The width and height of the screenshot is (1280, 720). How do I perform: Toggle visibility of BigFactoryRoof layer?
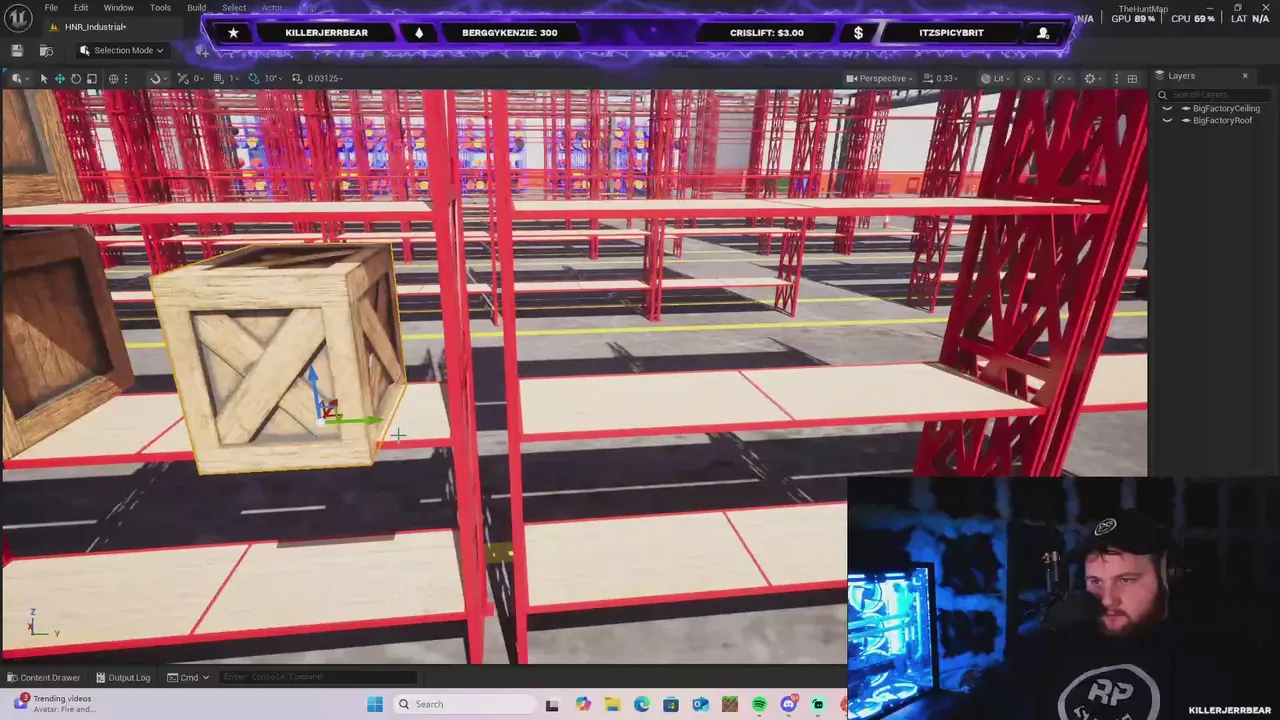(x=1167, y=120)
